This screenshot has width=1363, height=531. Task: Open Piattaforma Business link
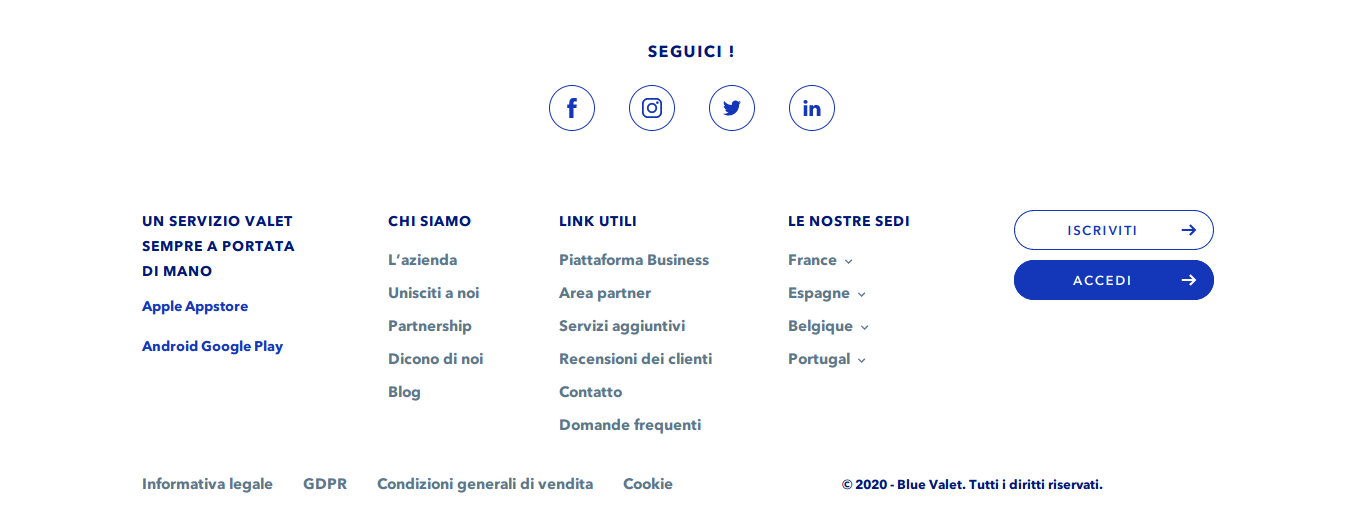(634, 260)
